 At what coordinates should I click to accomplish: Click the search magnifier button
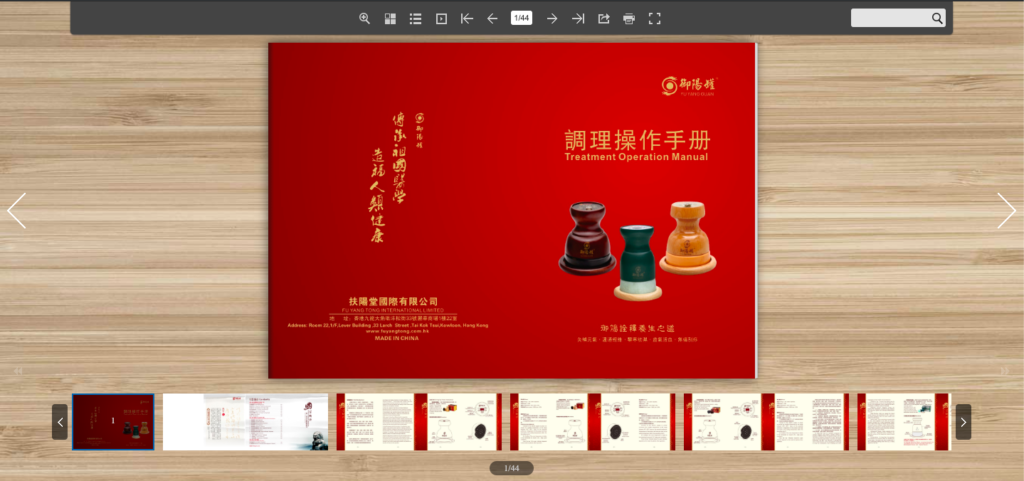point(937,18)
